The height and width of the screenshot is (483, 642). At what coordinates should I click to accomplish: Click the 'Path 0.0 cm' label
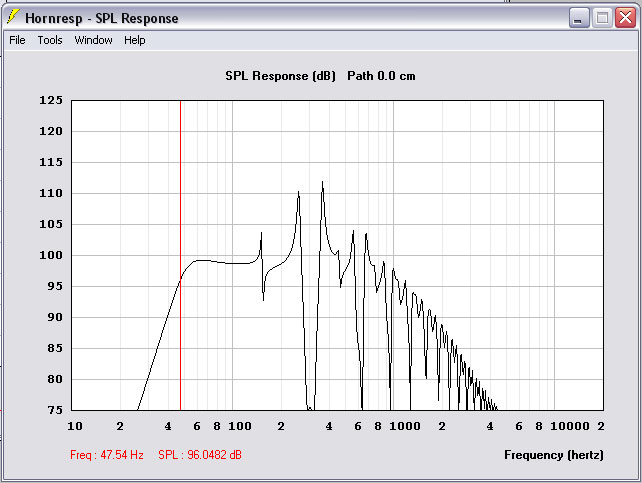pyautogui.click(x=381, y=76)
